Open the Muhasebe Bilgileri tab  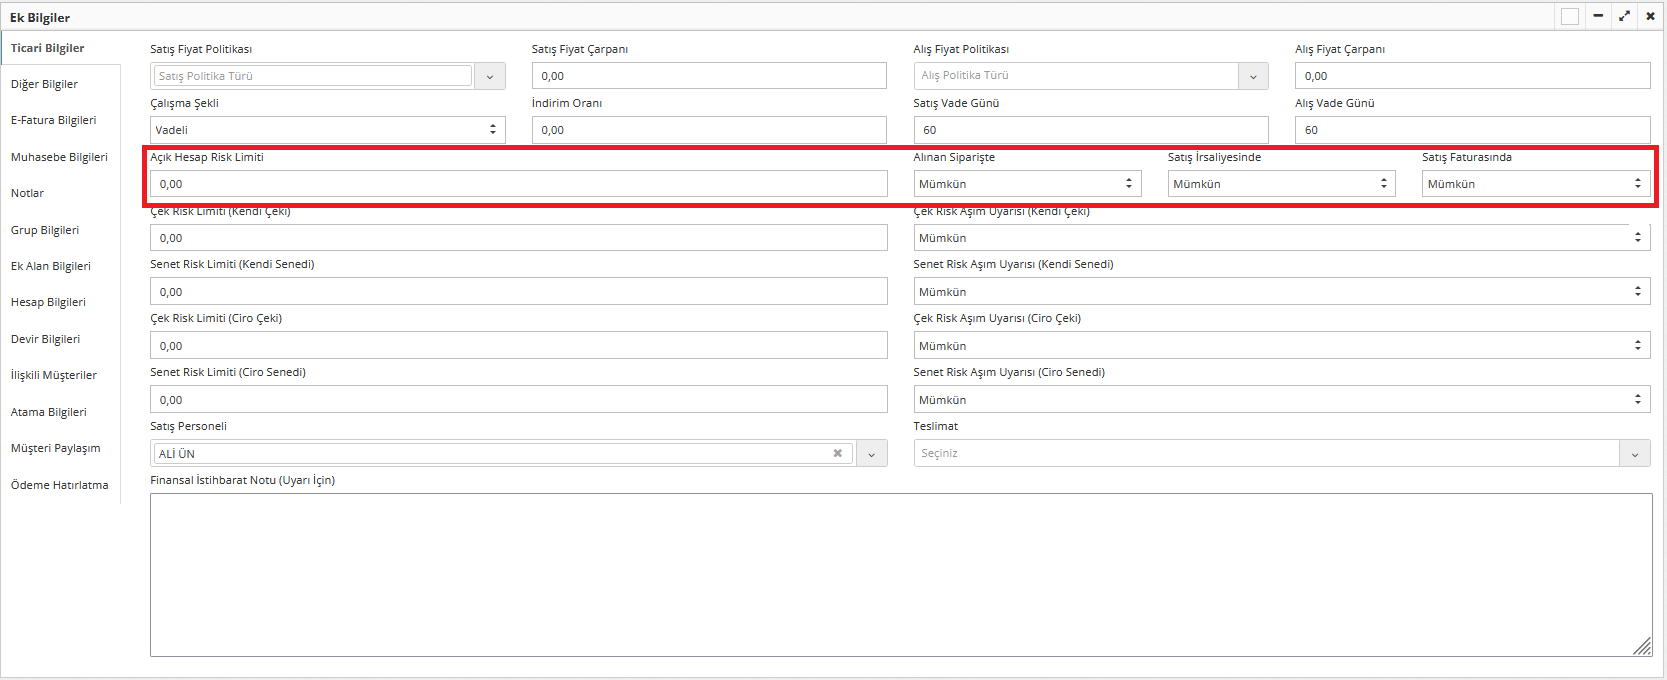click(59, 157)
